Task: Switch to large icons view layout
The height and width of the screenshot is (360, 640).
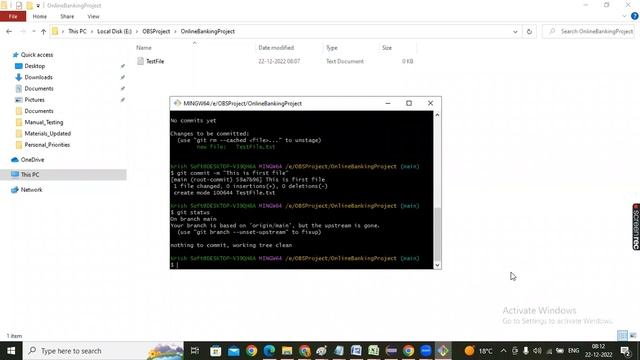Action: click(633, 336)
